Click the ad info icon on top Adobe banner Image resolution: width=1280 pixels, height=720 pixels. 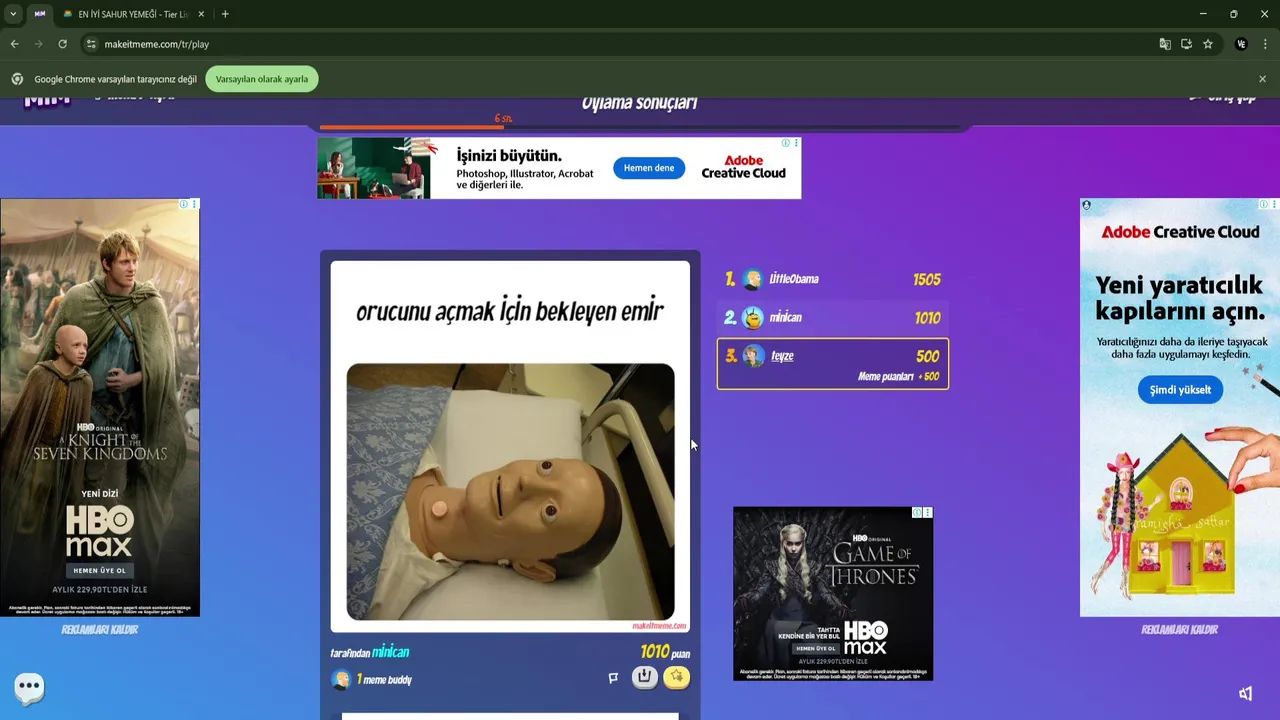pos(786,143)
